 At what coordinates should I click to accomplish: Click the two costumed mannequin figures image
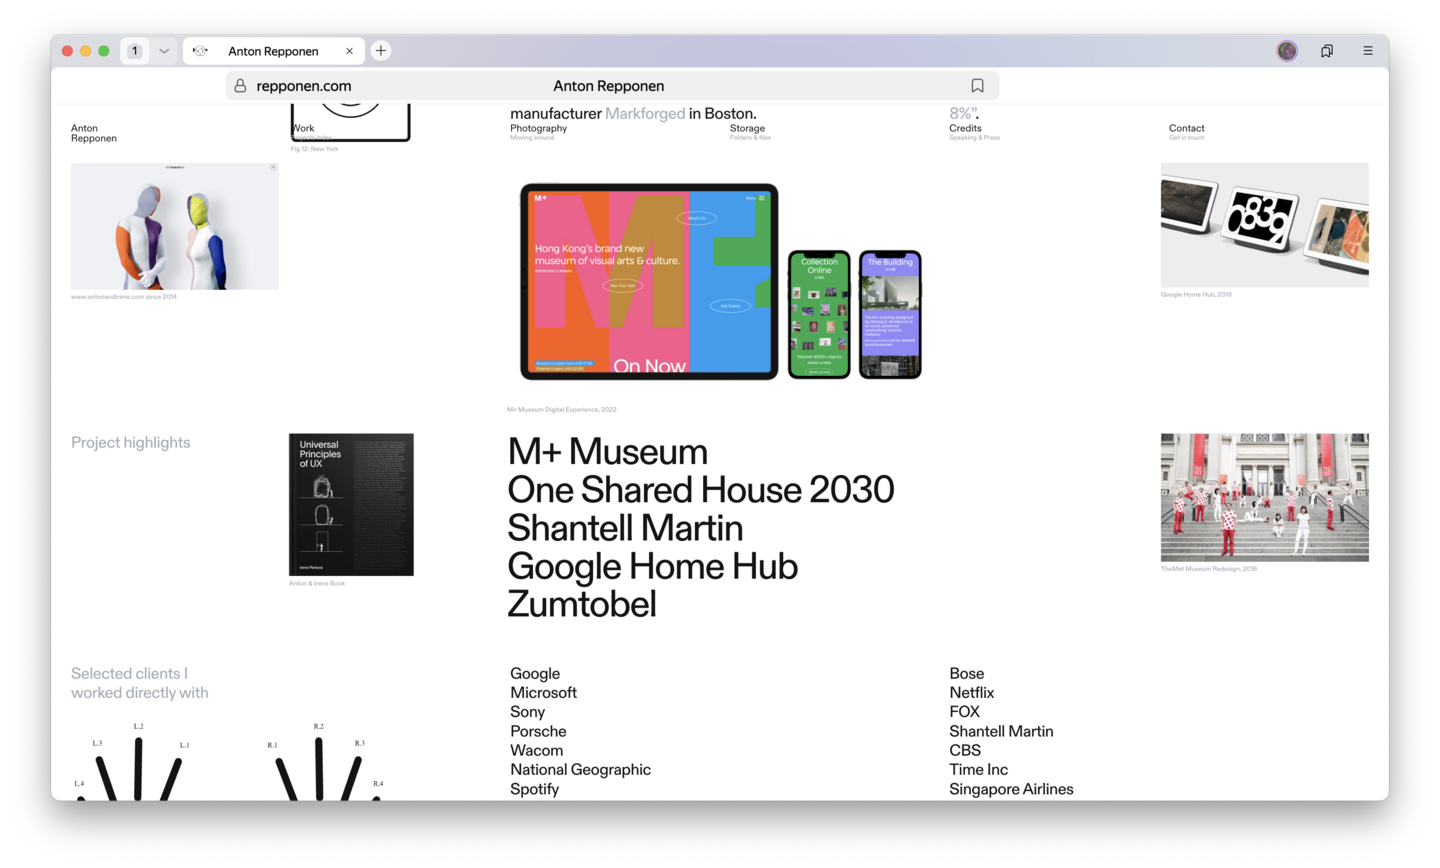pos(175,226)
